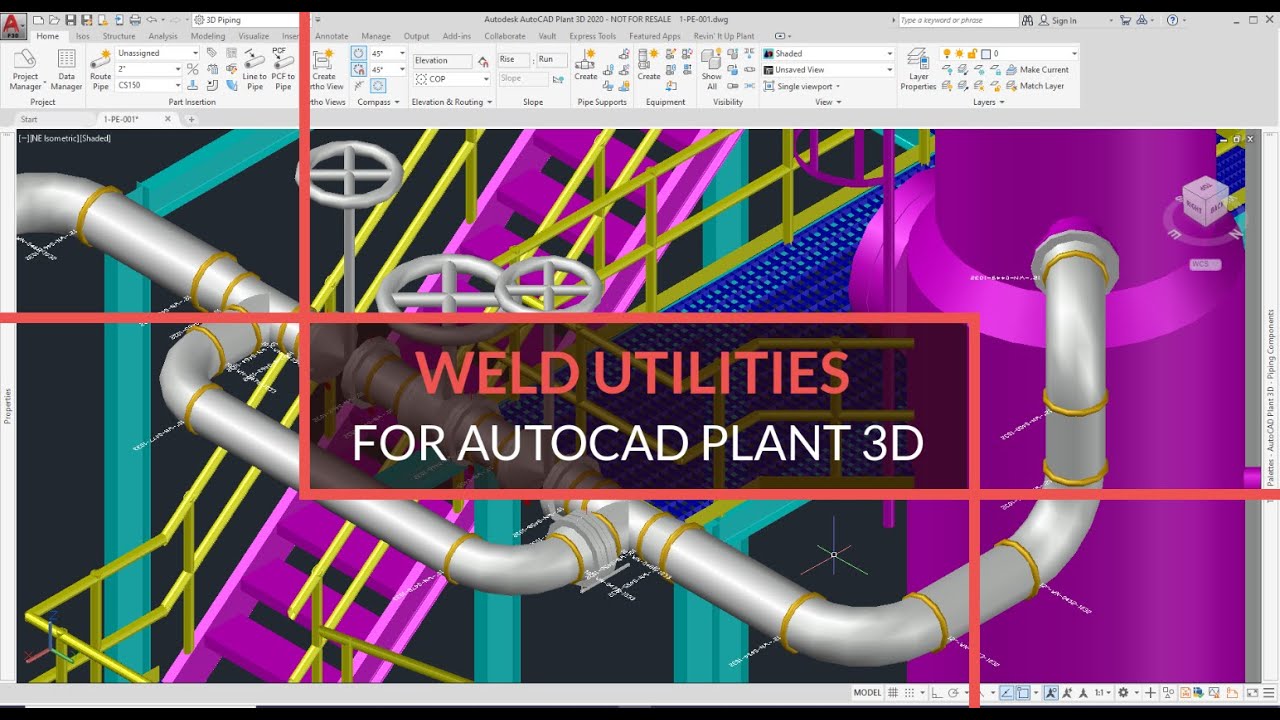
Task: Click the Undo arrow
Action: [x=151, y=20]
